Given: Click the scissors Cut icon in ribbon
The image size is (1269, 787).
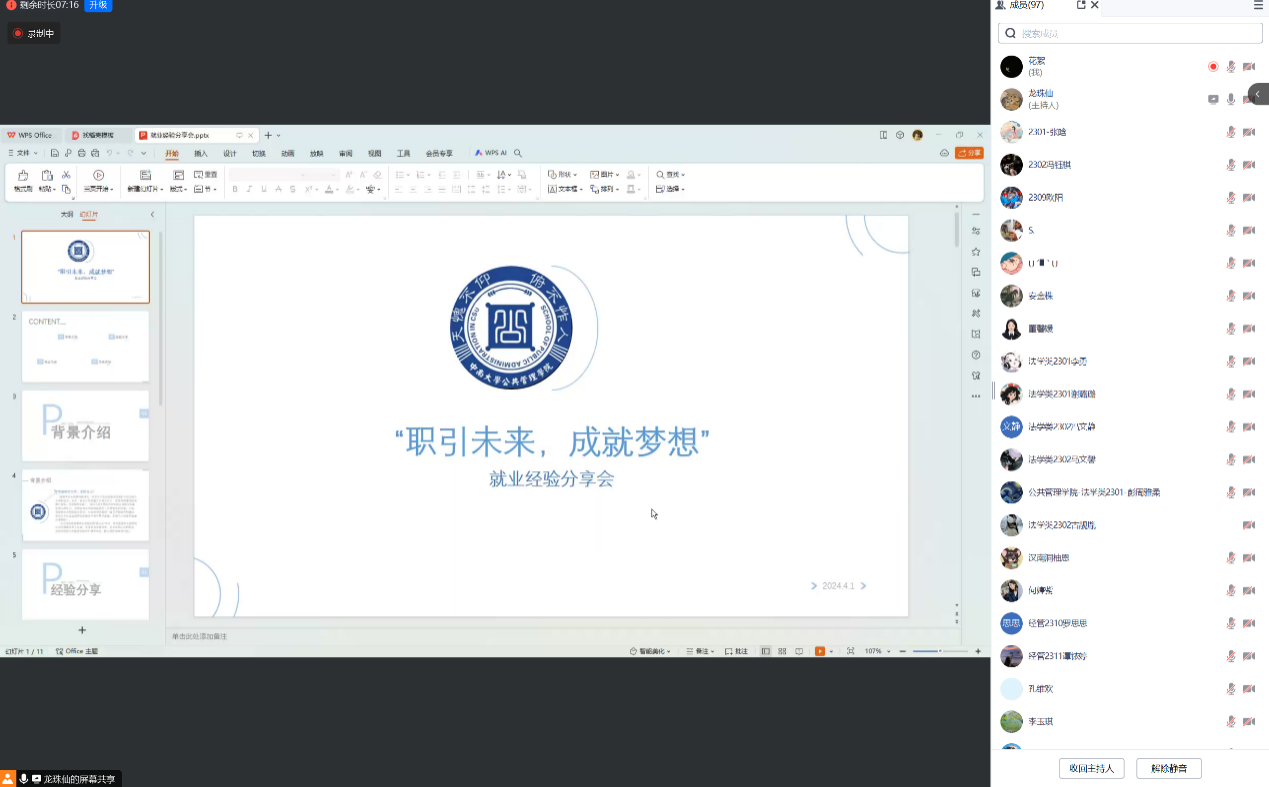Looking at the screenshot, I should point(66,174).
